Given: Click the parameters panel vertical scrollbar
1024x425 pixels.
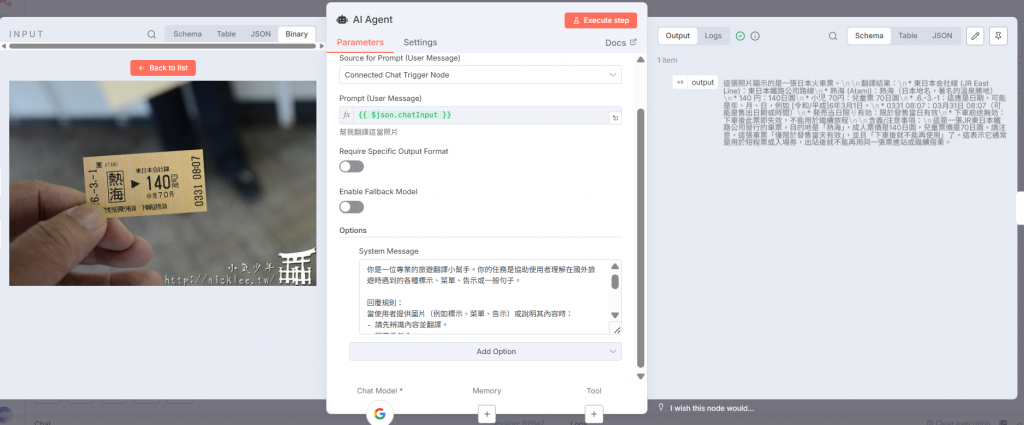Looking at the screenshot, I should click(x=641, y=238).
